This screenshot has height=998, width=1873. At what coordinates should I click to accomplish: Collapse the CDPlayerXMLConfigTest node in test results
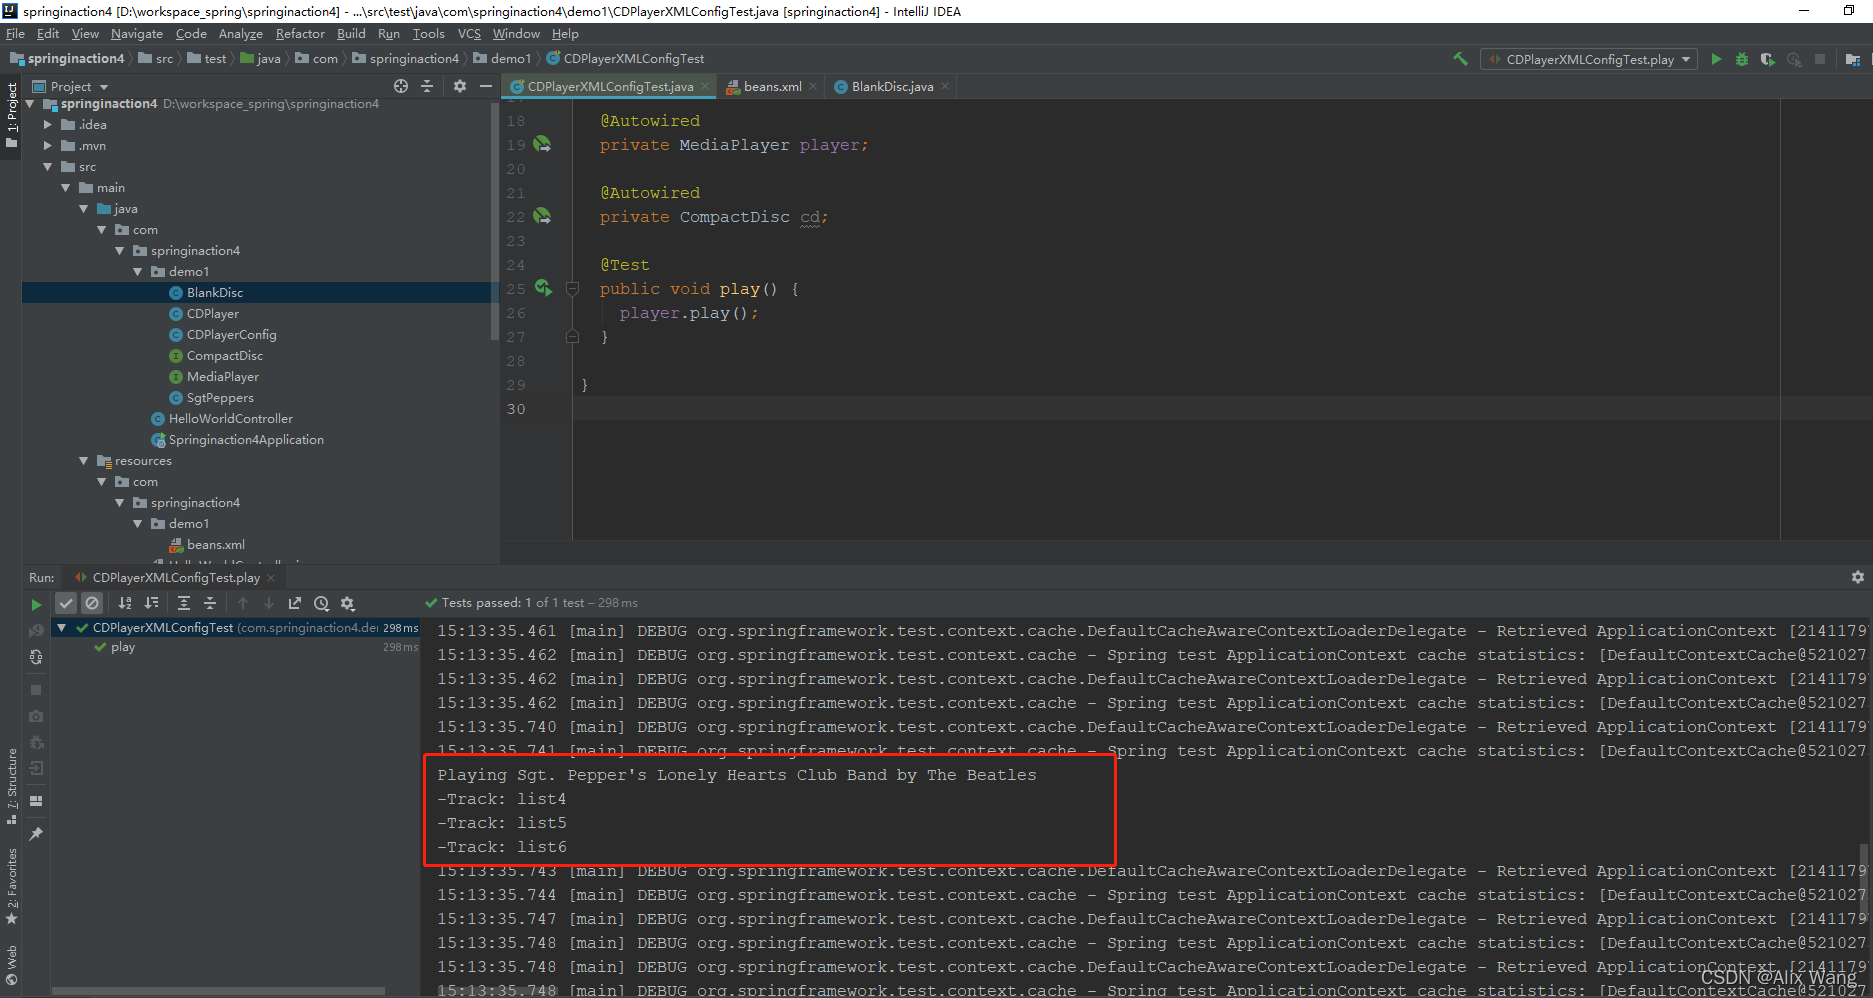tap(62, 628)
